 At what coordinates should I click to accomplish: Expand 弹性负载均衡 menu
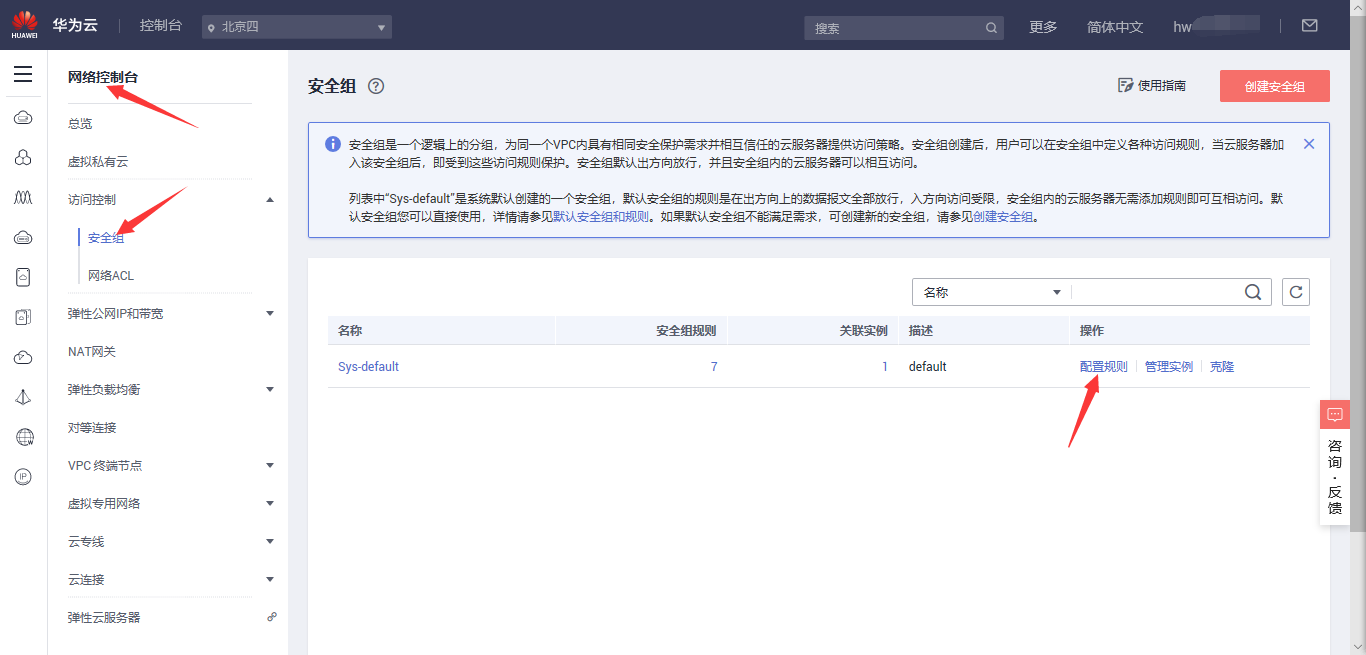[x=270, y=389]
